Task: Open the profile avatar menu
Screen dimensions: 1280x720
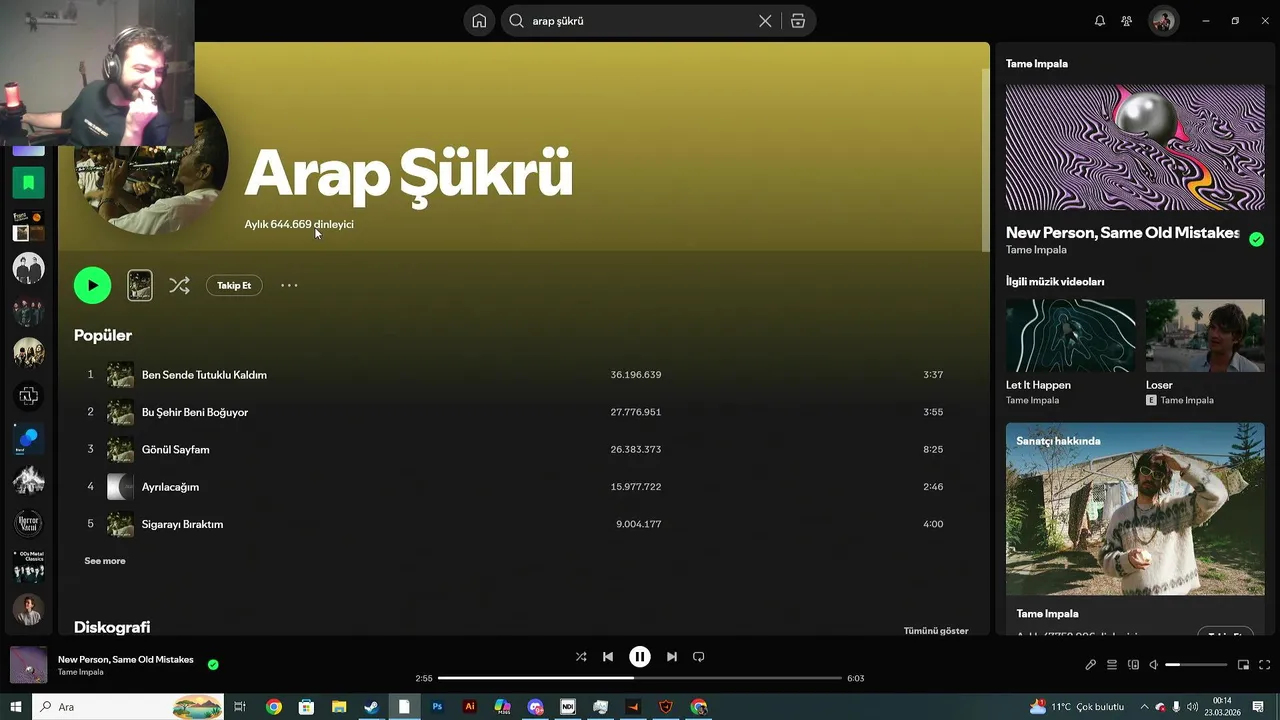Action: click(1163, 21)
